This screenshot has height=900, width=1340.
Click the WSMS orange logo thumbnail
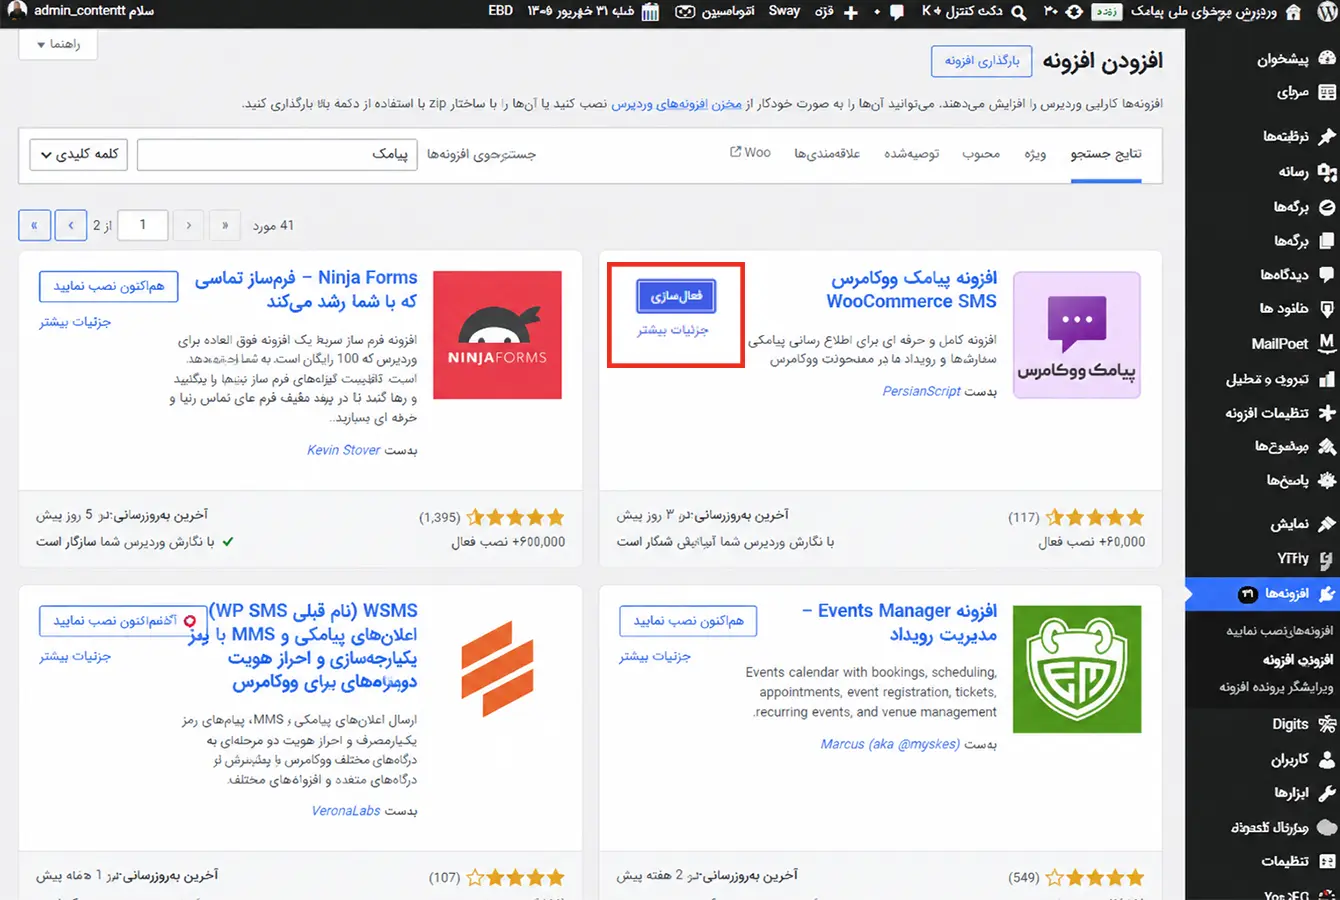pos(497,669)
